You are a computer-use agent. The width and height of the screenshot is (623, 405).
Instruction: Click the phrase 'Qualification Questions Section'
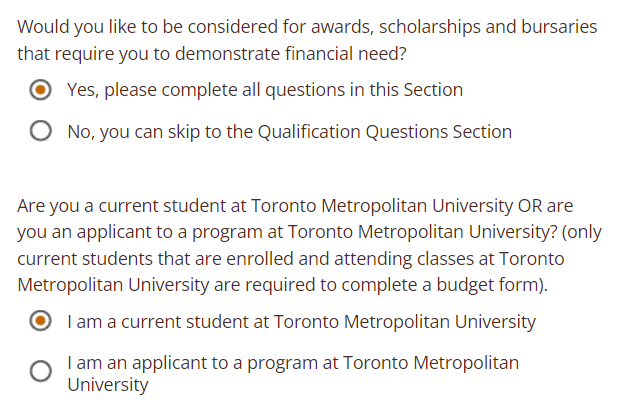[385, 132]
